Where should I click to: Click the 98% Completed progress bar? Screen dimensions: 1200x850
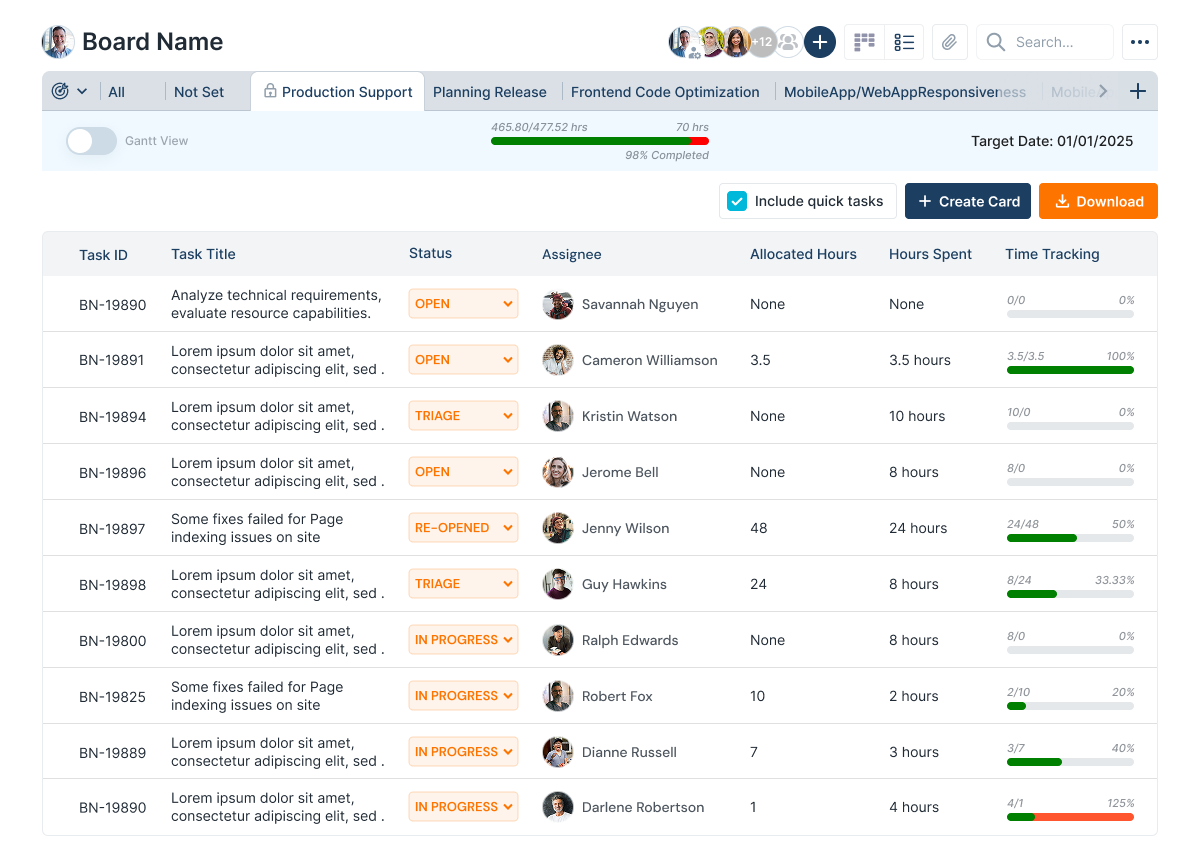pos(600,141)
